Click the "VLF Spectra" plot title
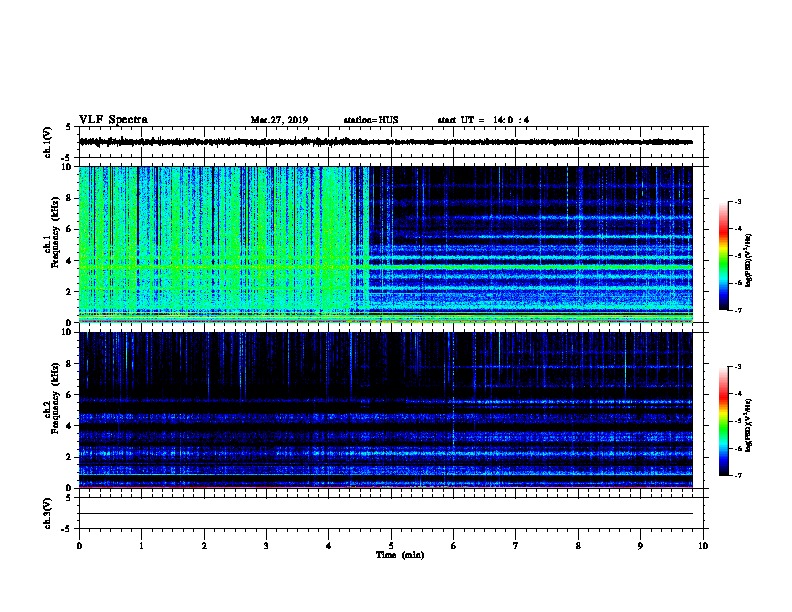This screenshot has width=792, height=612. pos(113,120)
